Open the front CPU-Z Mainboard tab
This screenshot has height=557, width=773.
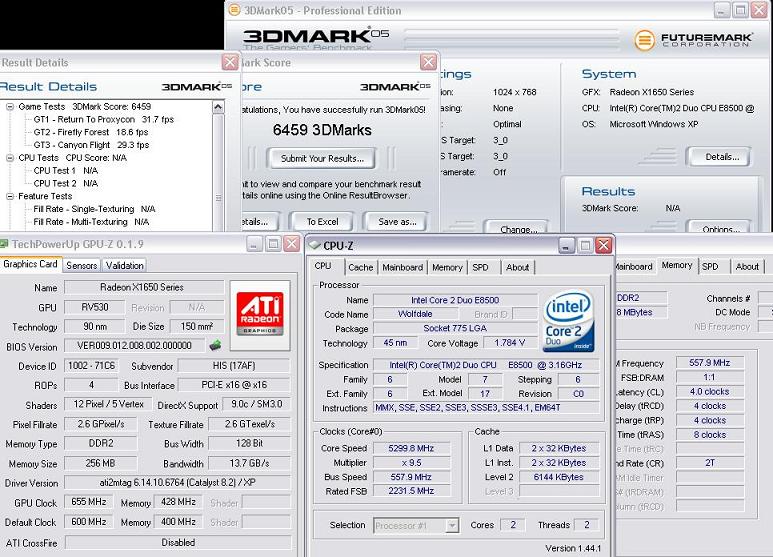coord(403,267)
